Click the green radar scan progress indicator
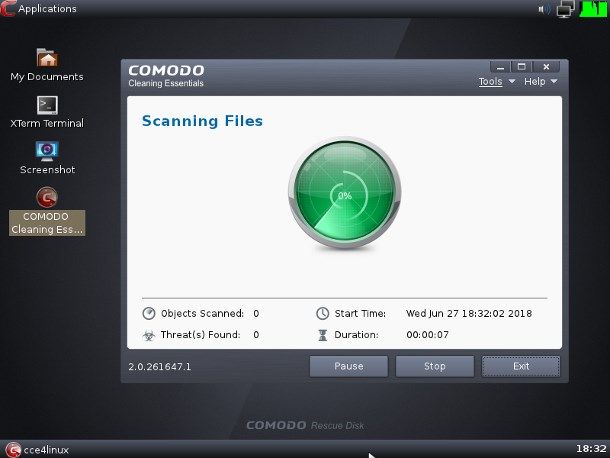610x458 pixels. coord(345,193)
